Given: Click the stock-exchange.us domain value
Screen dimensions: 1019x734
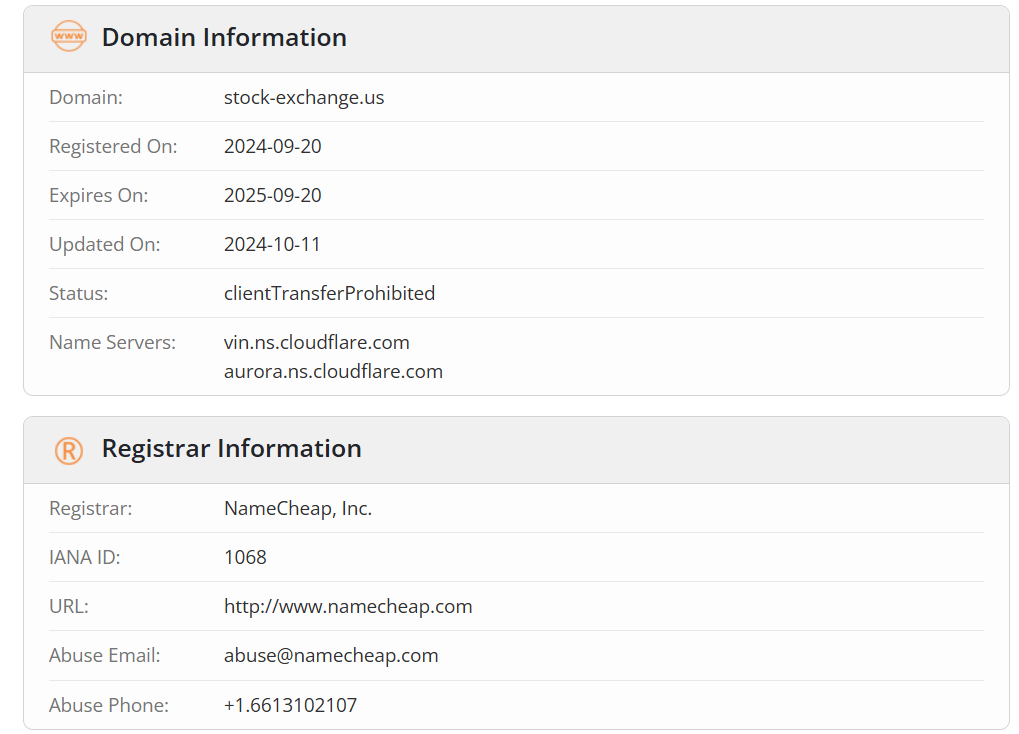Looking at the screenshot, I should pos(304,98).
